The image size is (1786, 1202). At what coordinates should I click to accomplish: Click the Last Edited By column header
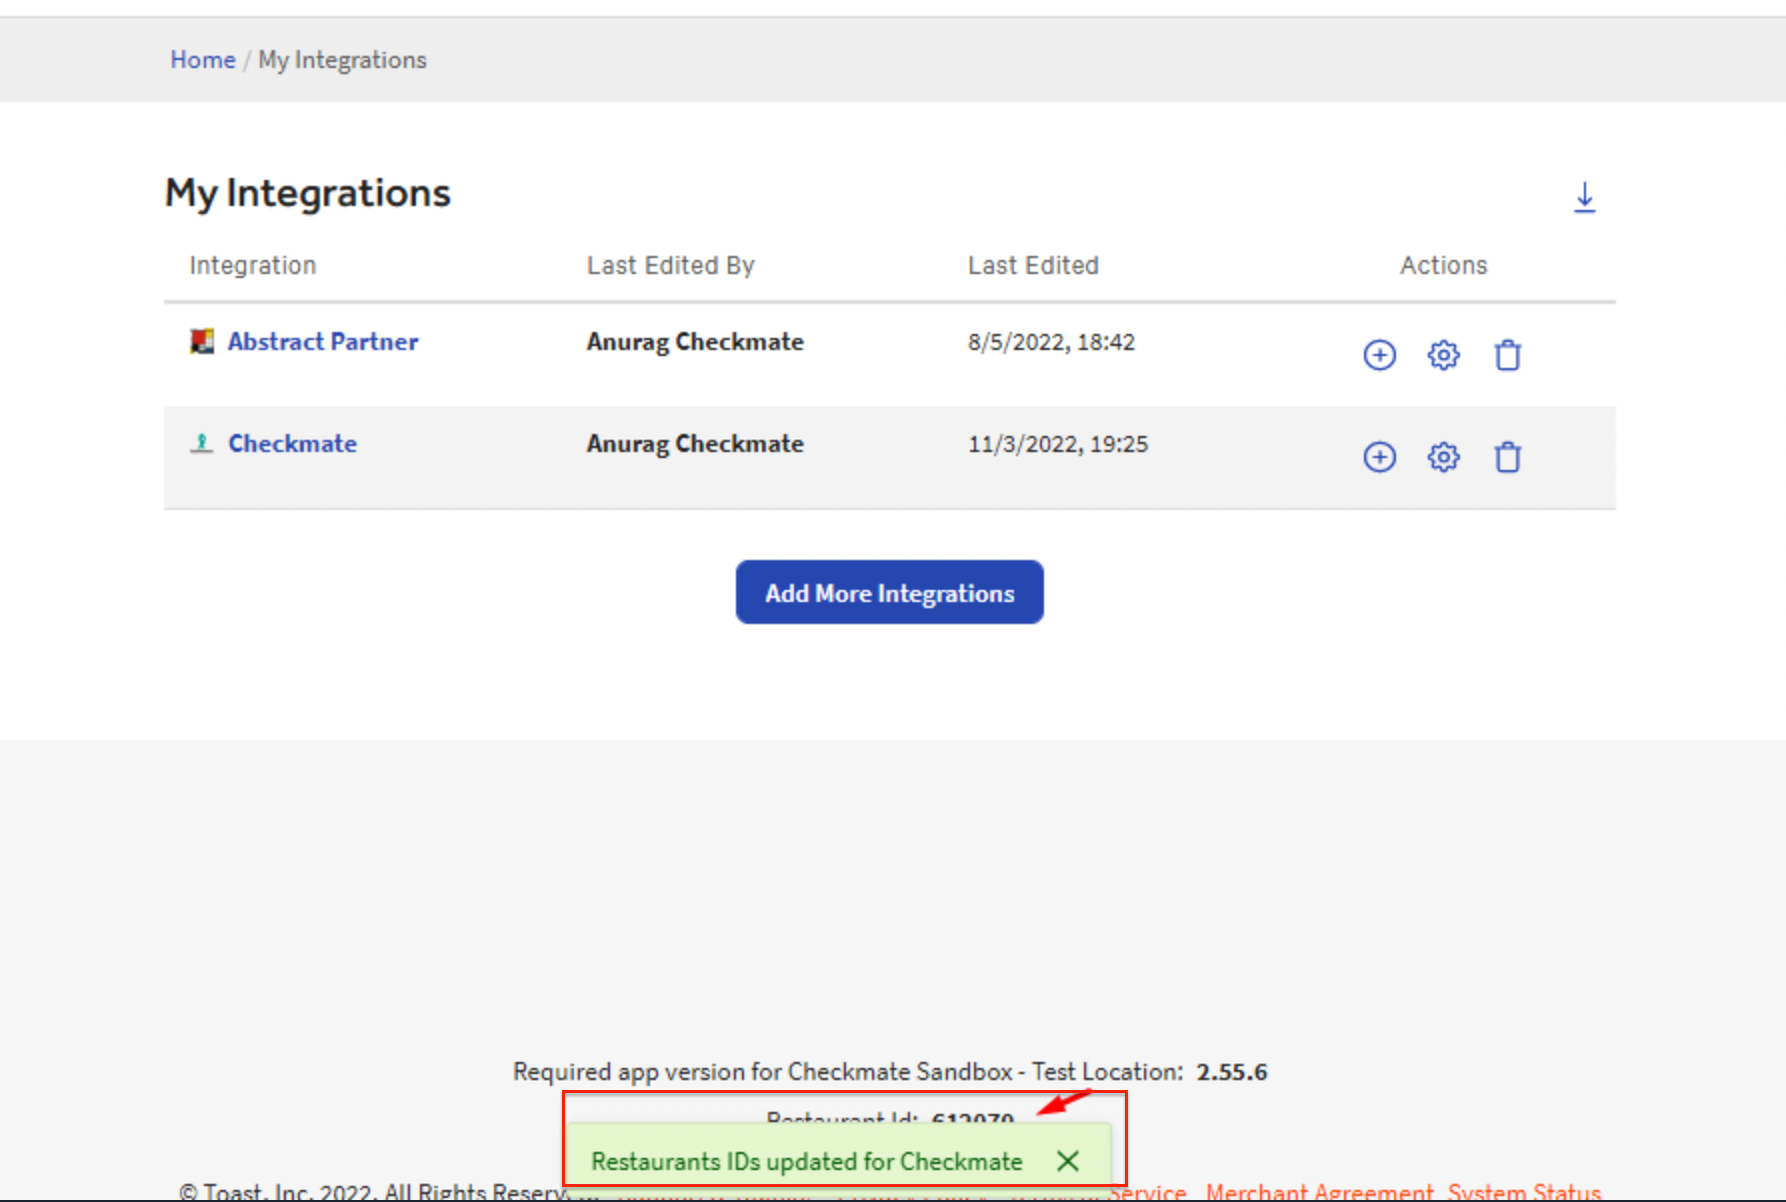670,266
